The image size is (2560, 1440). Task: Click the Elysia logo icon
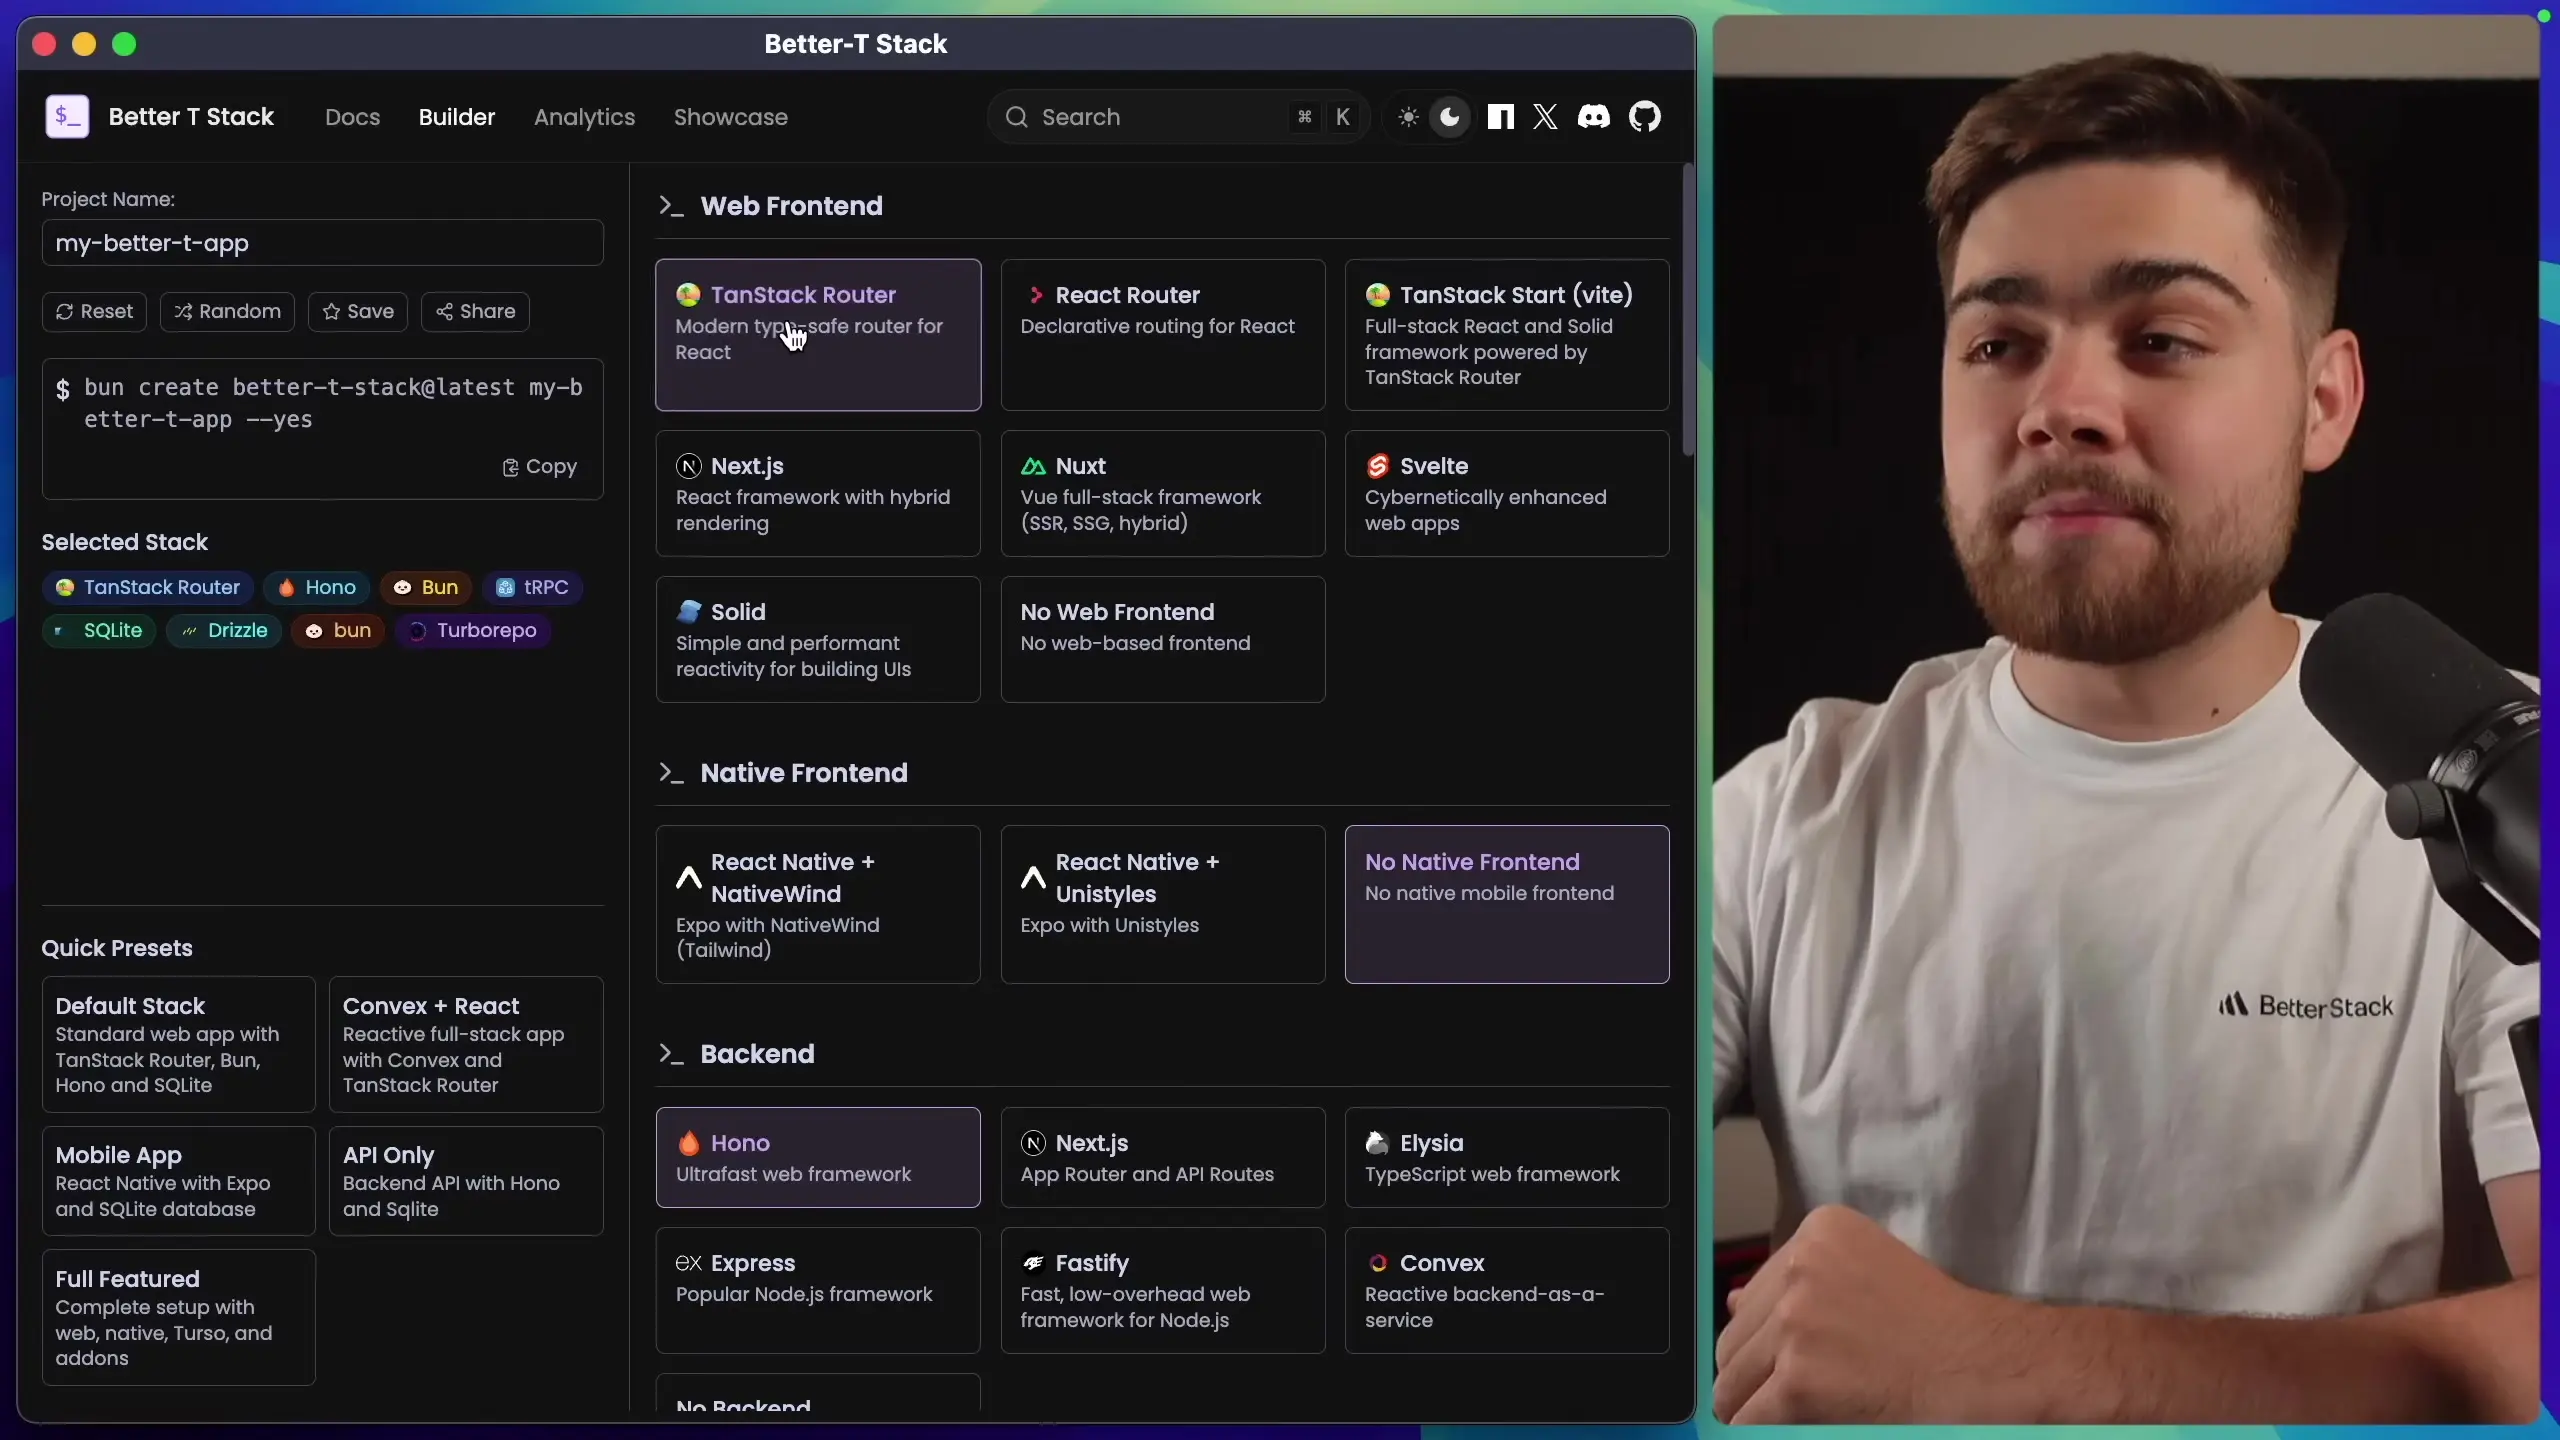tap(1378, 1143)
